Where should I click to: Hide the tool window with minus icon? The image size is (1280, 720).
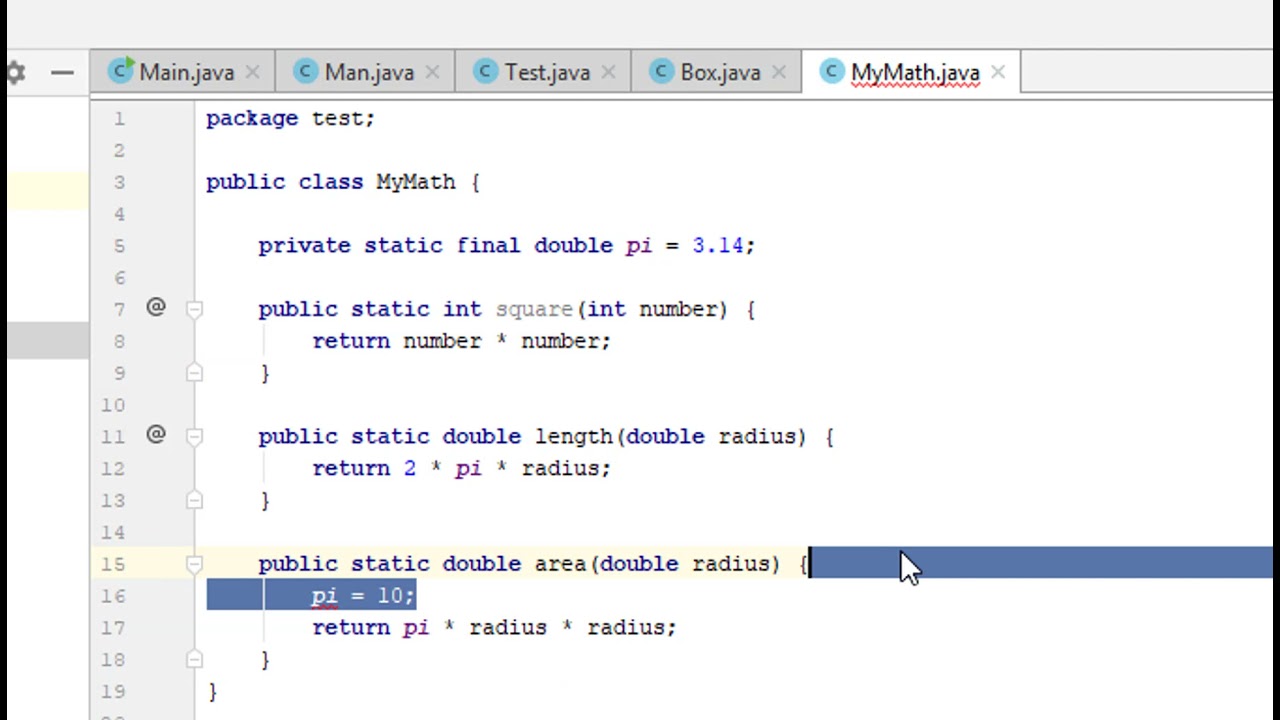coord(62,72)
